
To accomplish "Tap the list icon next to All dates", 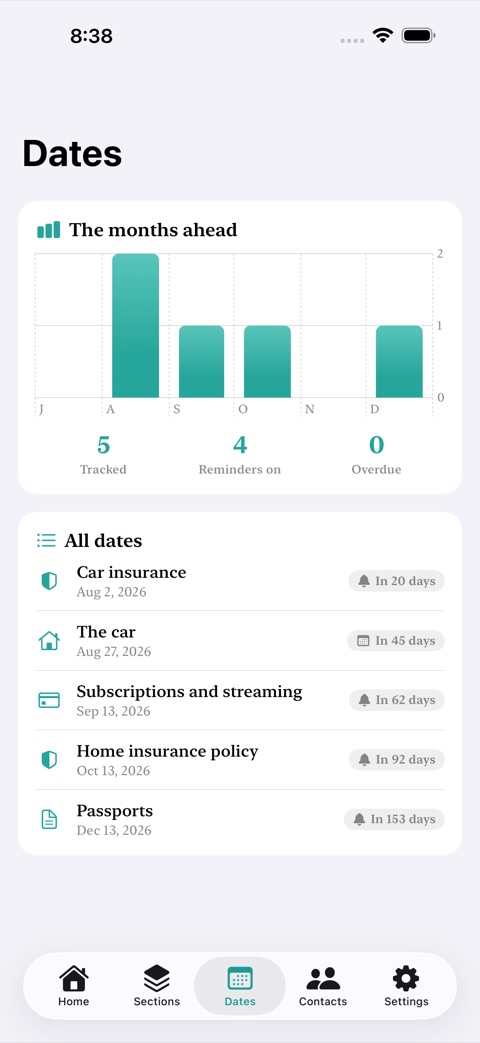I will coord(47,540).
